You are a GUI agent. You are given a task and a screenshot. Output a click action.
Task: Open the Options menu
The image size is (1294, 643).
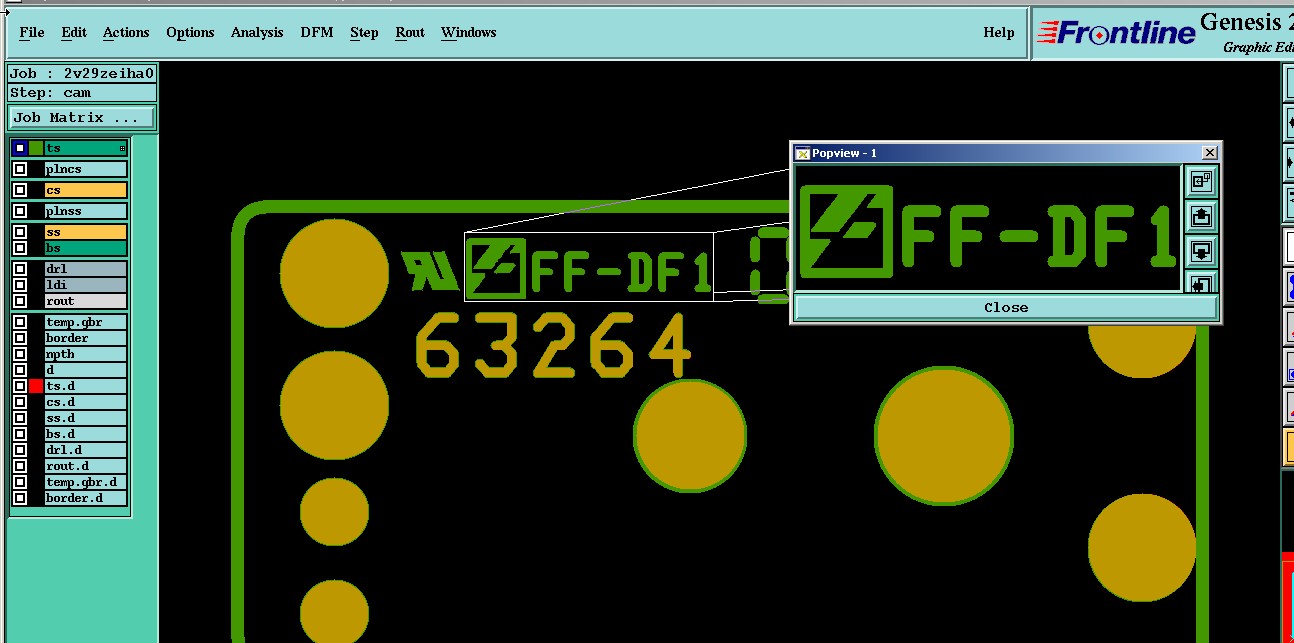click(x=190, y=33)
